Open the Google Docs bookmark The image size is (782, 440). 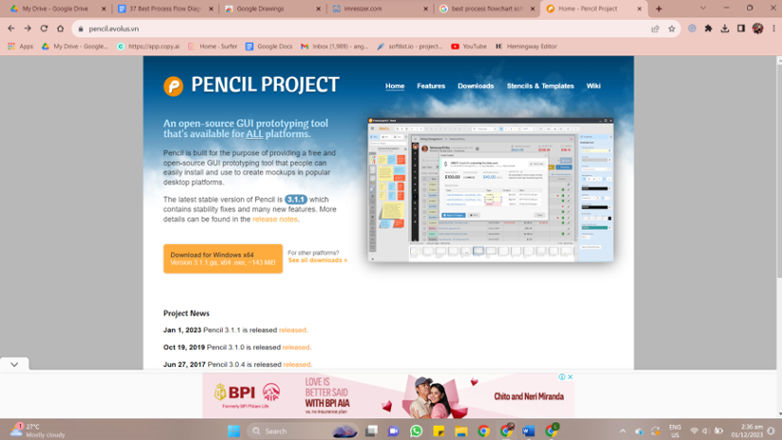(269, 46)
